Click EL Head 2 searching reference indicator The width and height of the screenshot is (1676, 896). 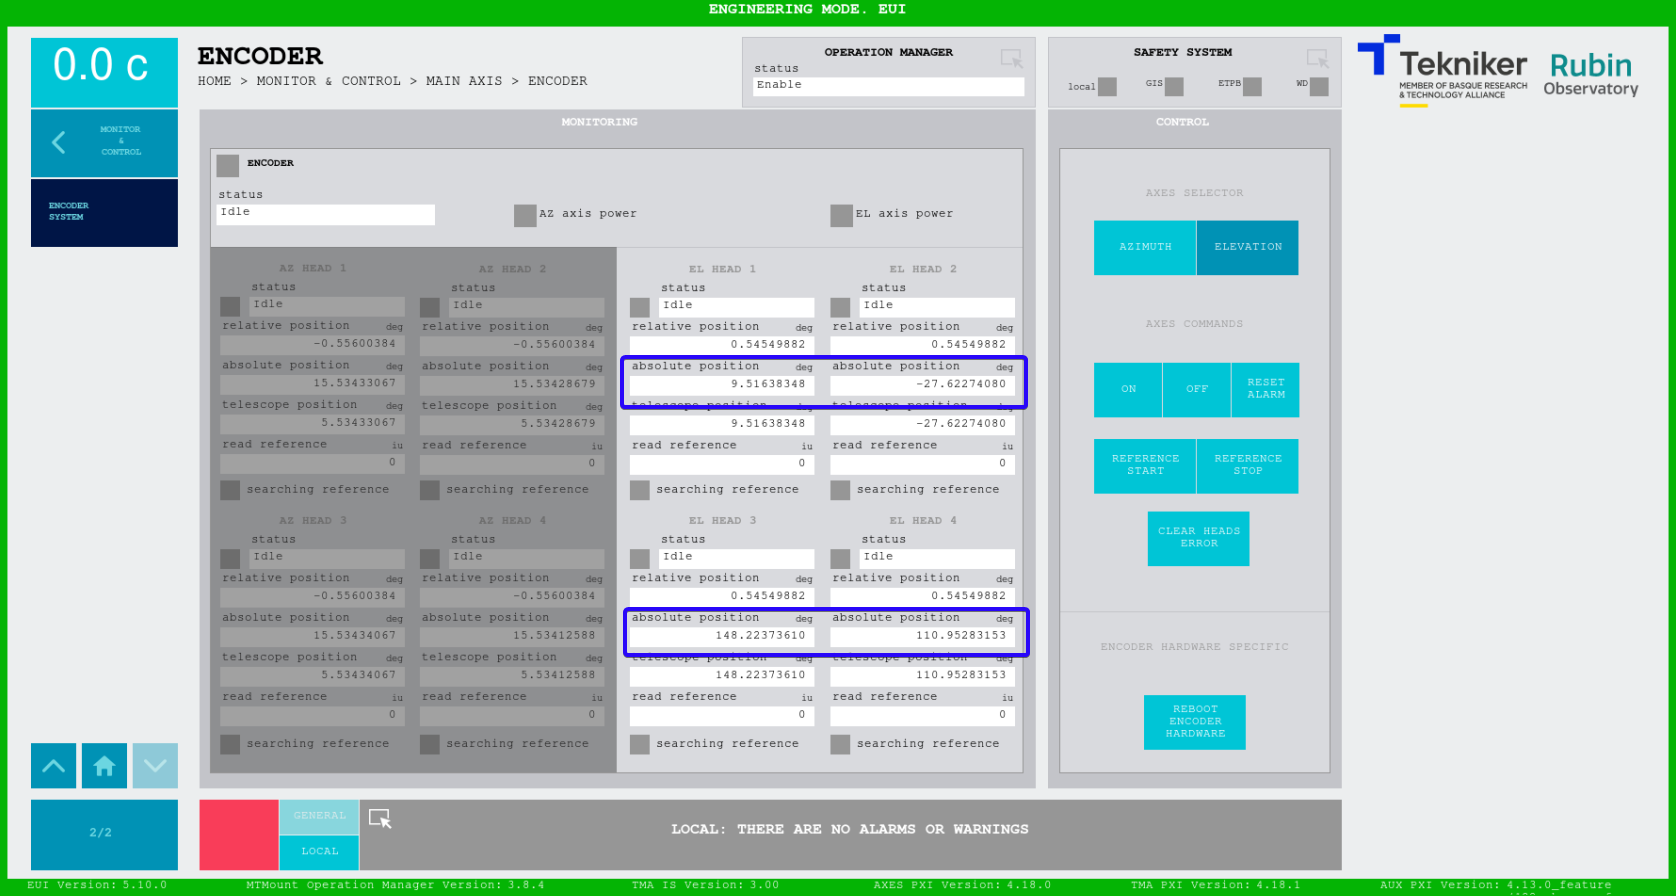(x=840, y=490)
